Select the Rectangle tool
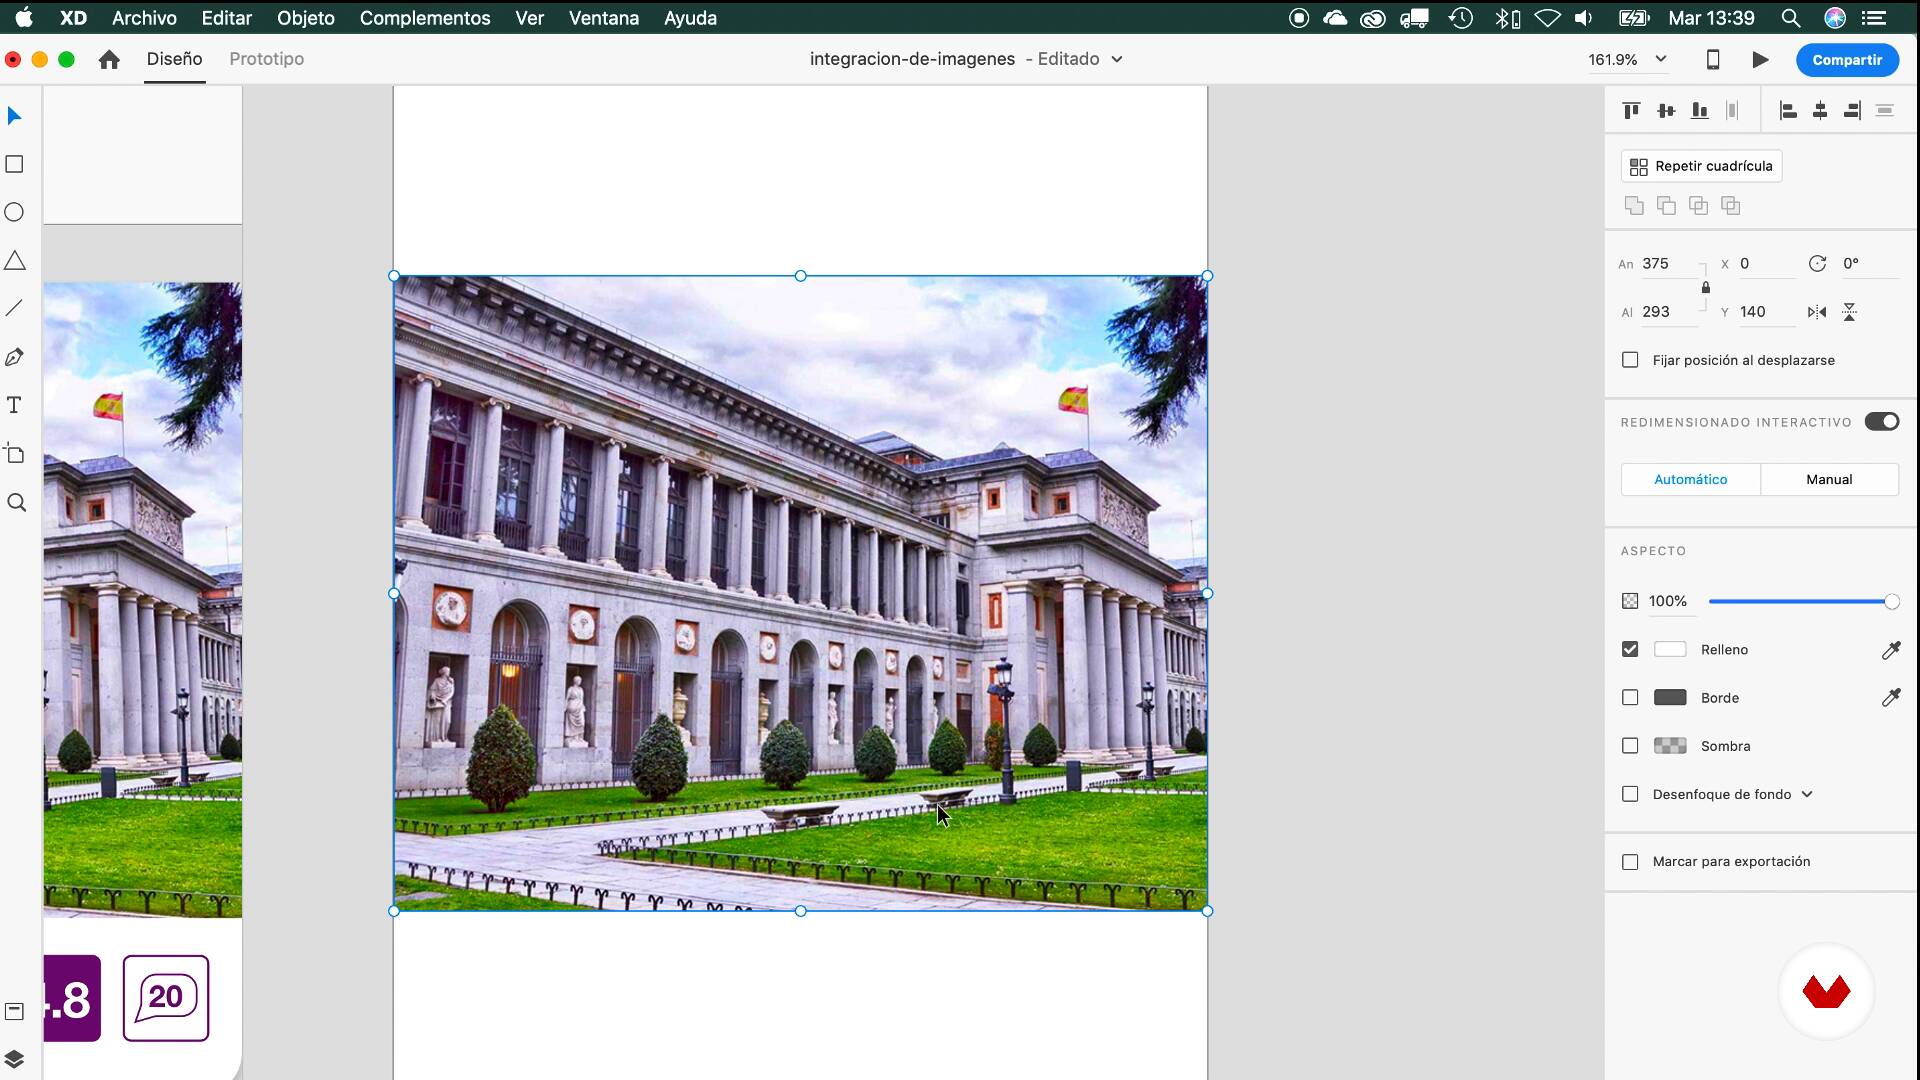The height and width of the screenshot is (1080, 1920). [14, 164]
